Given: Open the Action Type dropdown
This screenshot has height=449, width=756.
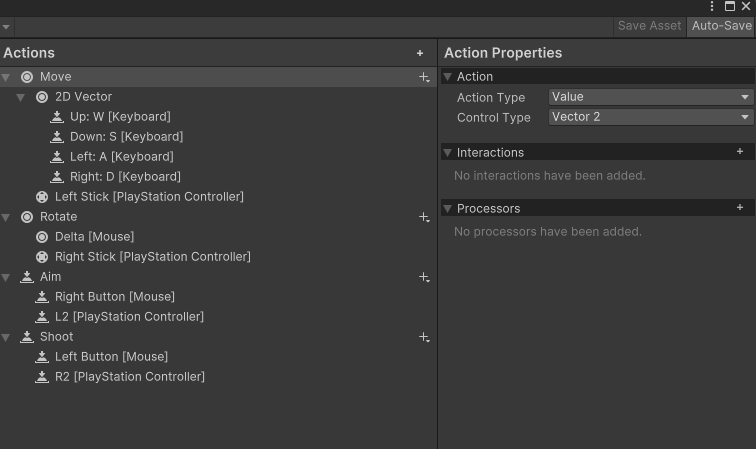Looking at the screenshot, I should tap(650, 97).
